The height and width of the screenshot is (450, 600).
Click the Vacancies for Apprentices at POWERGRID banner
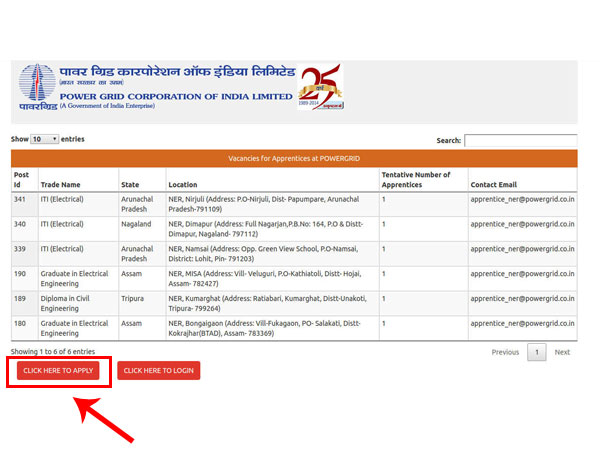(294, 158)
